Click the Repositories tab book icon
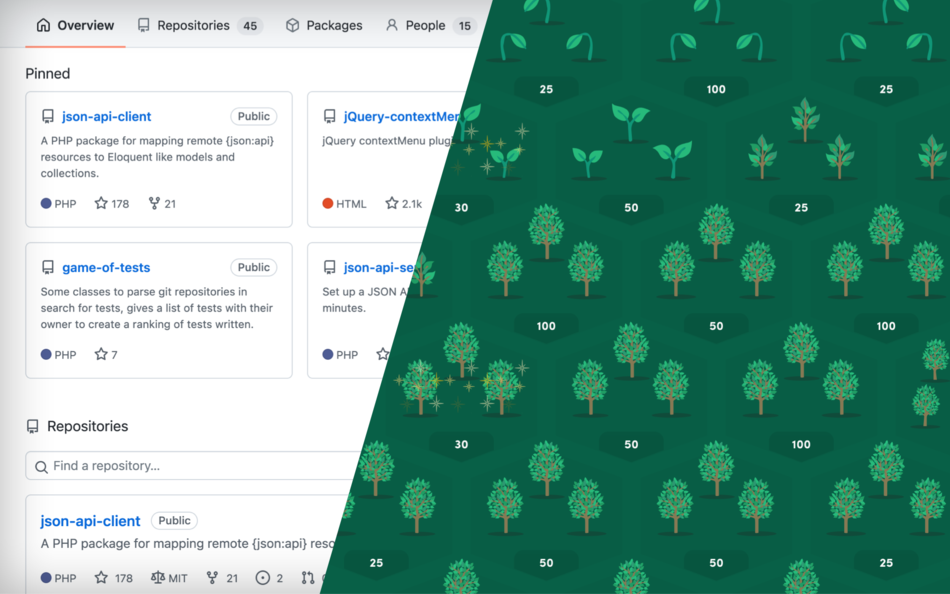Viewport: 950px width, 594px height. point(144,25)
